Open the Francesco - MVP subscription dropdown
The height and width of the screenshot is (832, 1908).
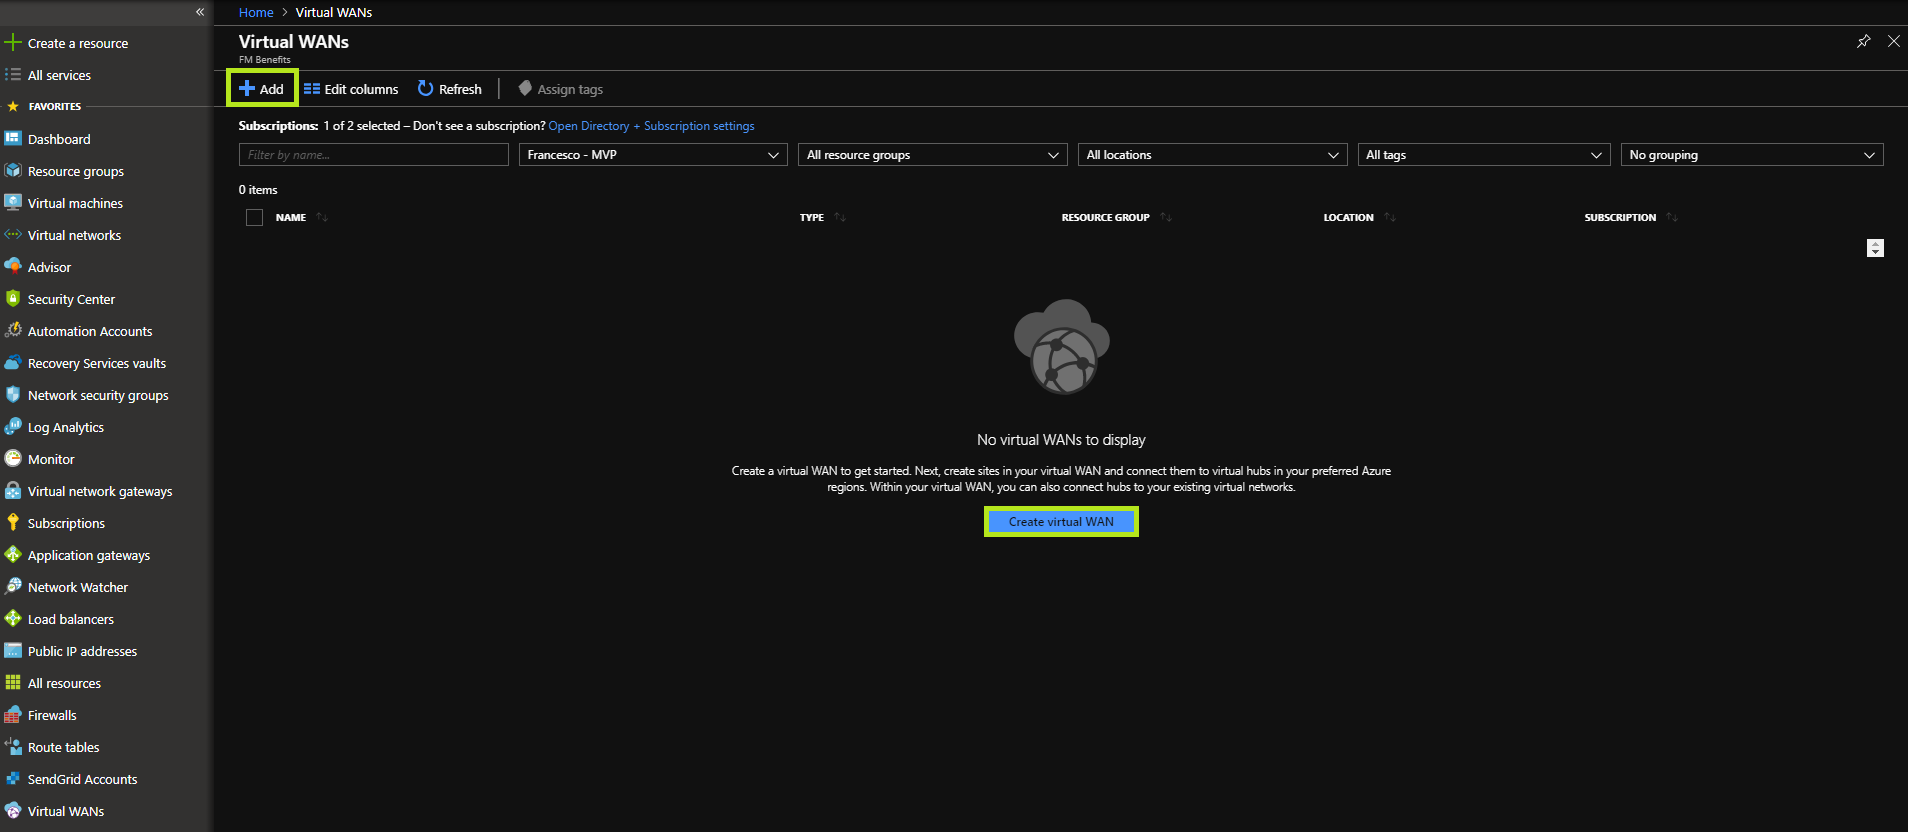(653, 155)
